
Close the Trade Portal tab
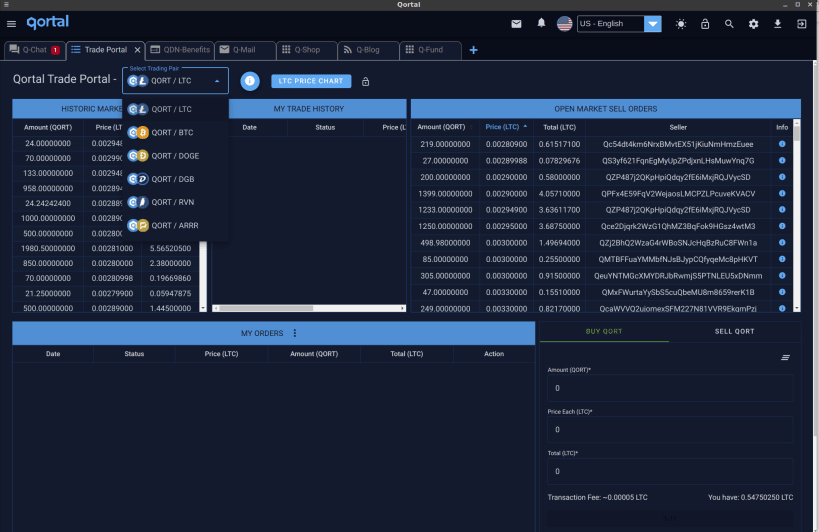click(137, 50)
